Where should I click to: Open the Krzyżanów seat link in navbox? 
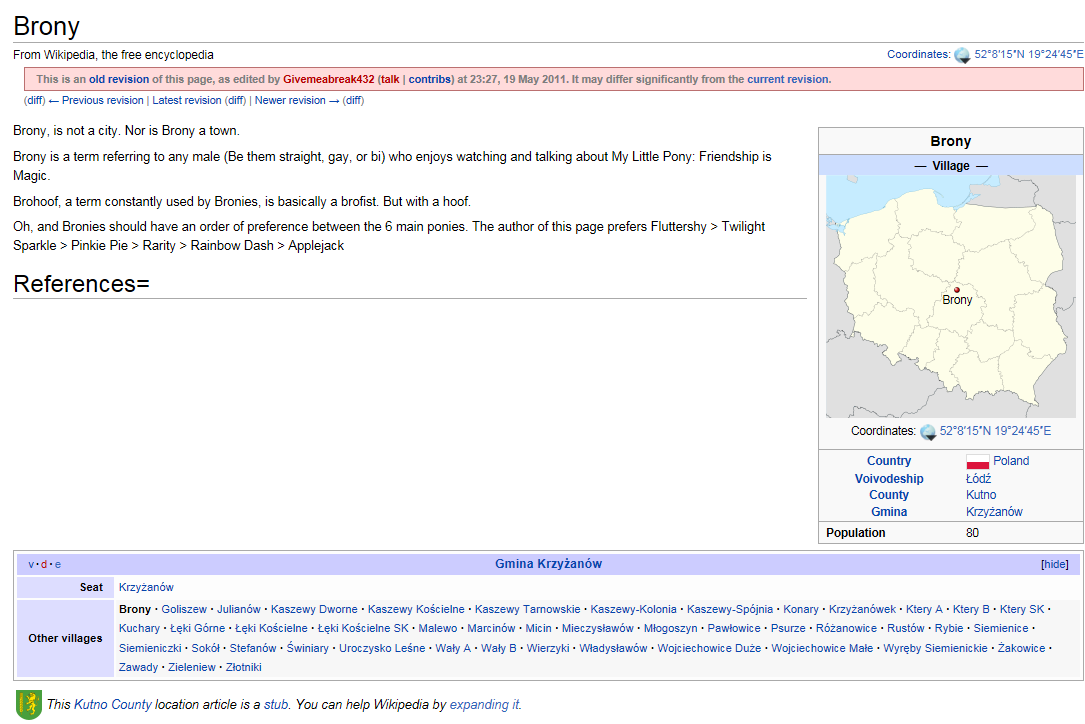pyautogui.click(x=146, y=587)
